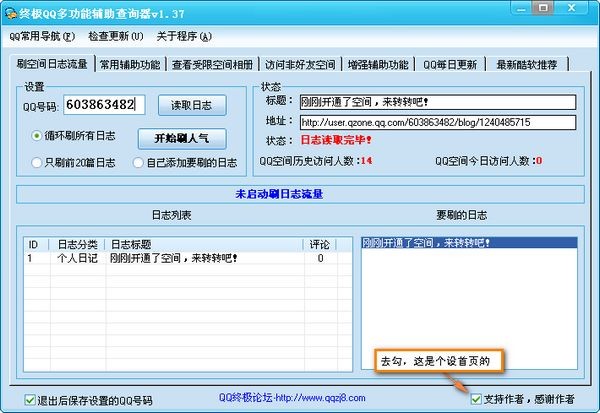Toggle the 退出后保存设置的QQ号码 checkbox
Image resolution: width=600 pixels, height=413 pixels.
(30, 400)
